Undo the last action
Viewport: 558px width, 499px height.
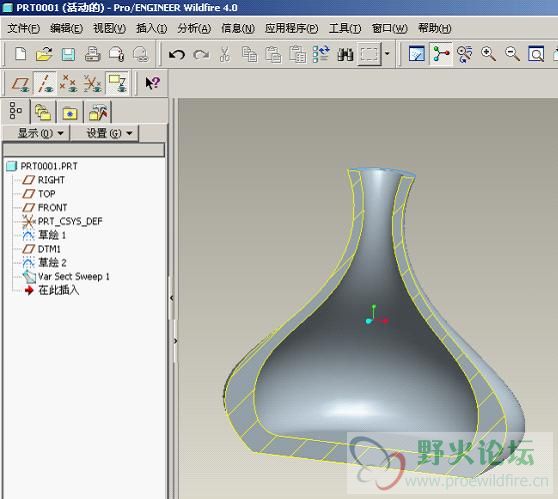coord(177,54)
